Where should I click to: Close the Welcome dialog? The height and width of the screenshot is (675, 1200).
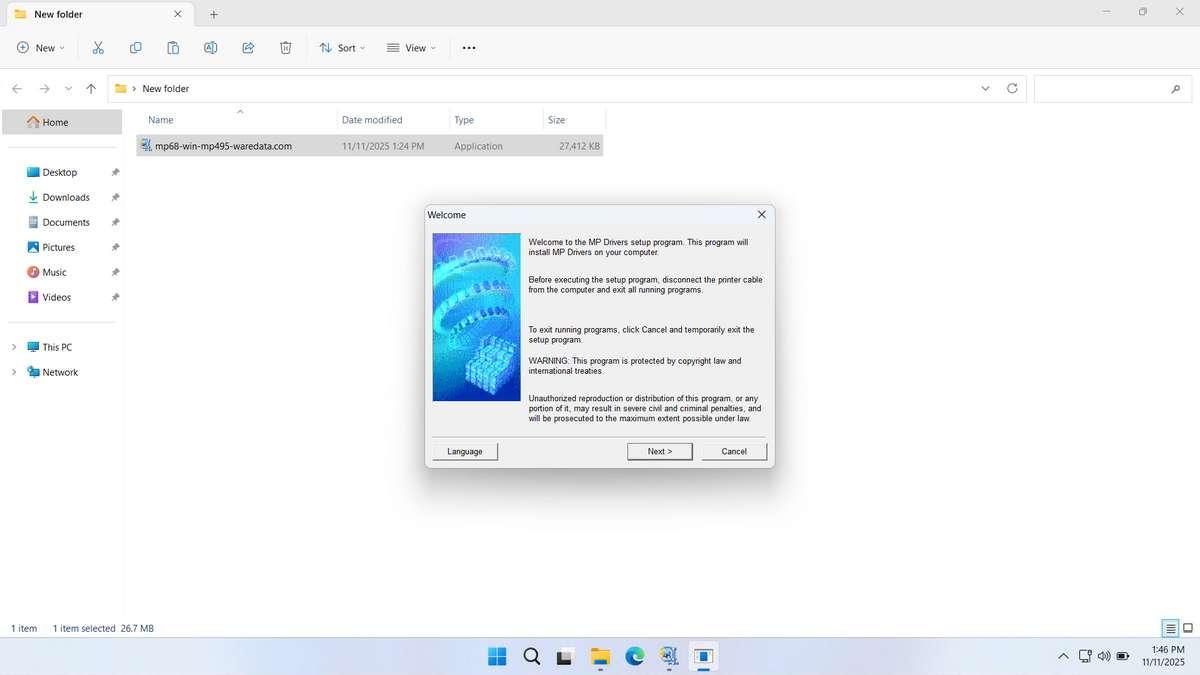(x=761, y=215)
